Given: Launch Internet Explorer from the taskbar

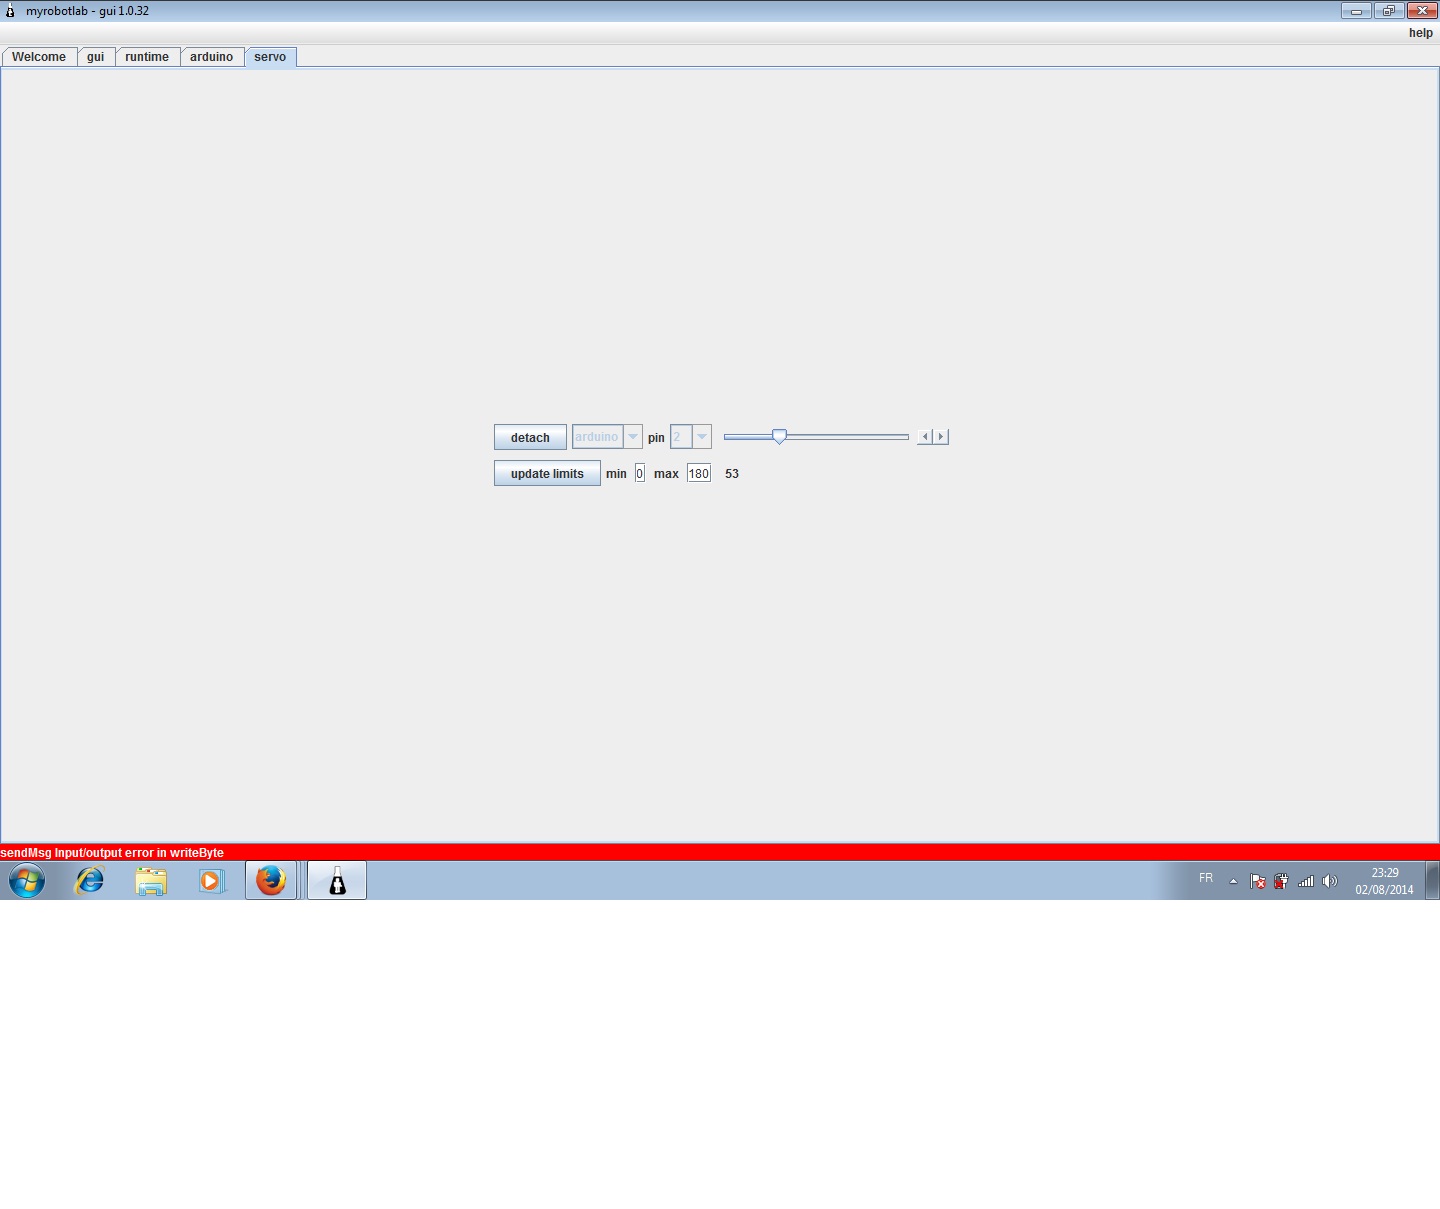Looking at the screenshot, I should coord(90,881).
